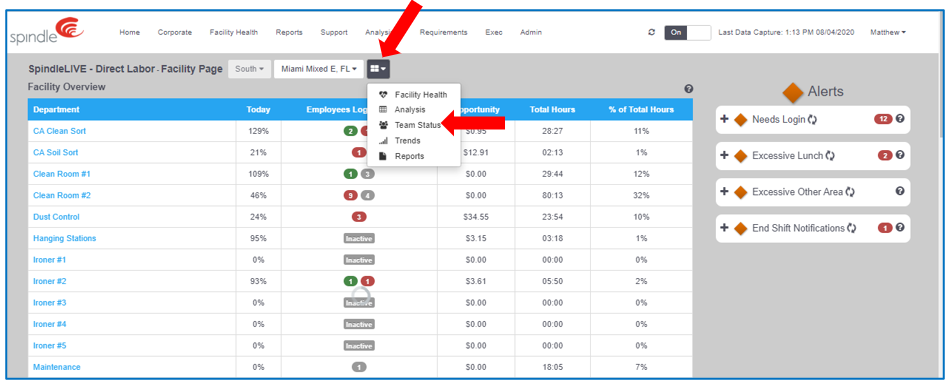Refresh the Excessive Other Area alert
The width and height of the screenshot is (951, 387).
(850, 192)
